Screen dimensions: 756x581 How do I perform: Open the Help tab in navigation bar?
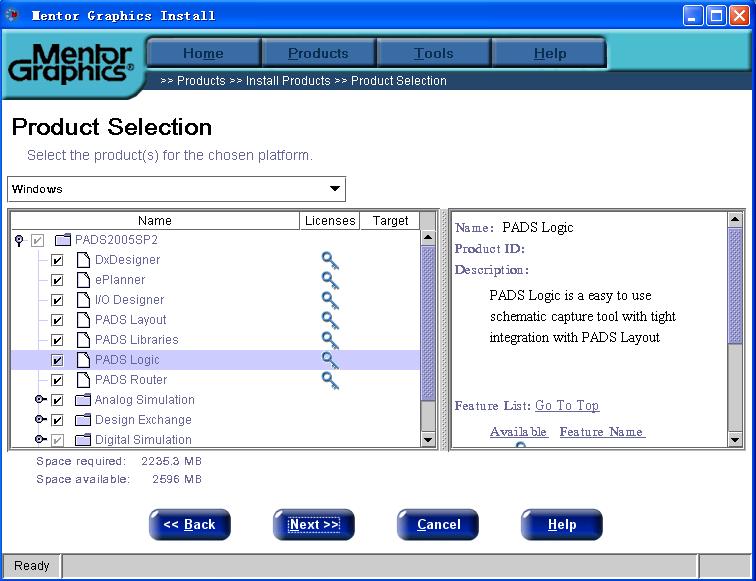[549, 53]
